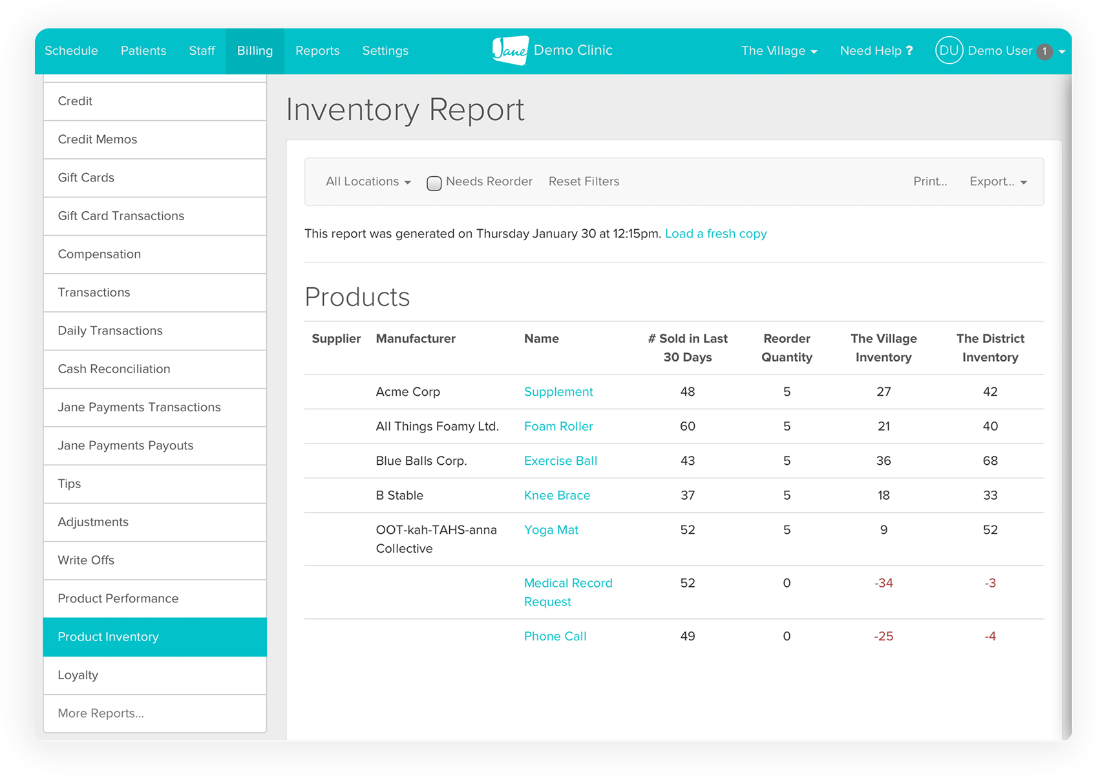Open the All Locations dropdown

[368, 182]
